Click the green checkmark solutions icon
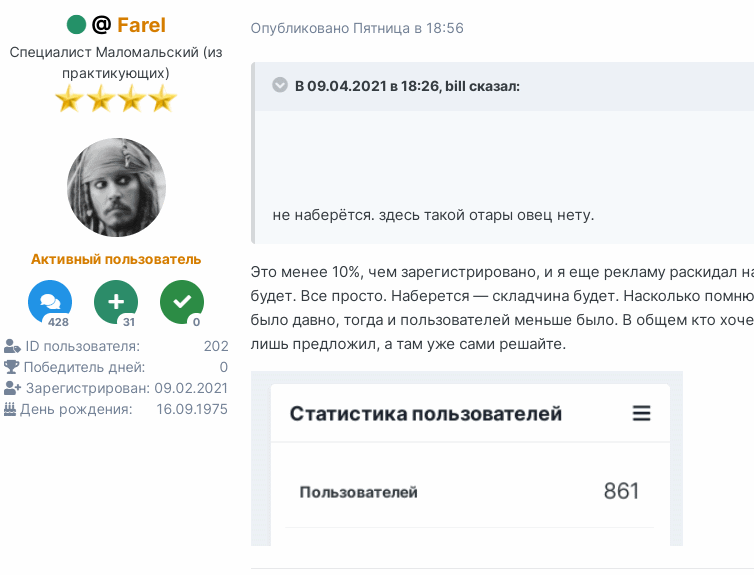Viewport: 754px width, 575px height. [x=182, y=301]
